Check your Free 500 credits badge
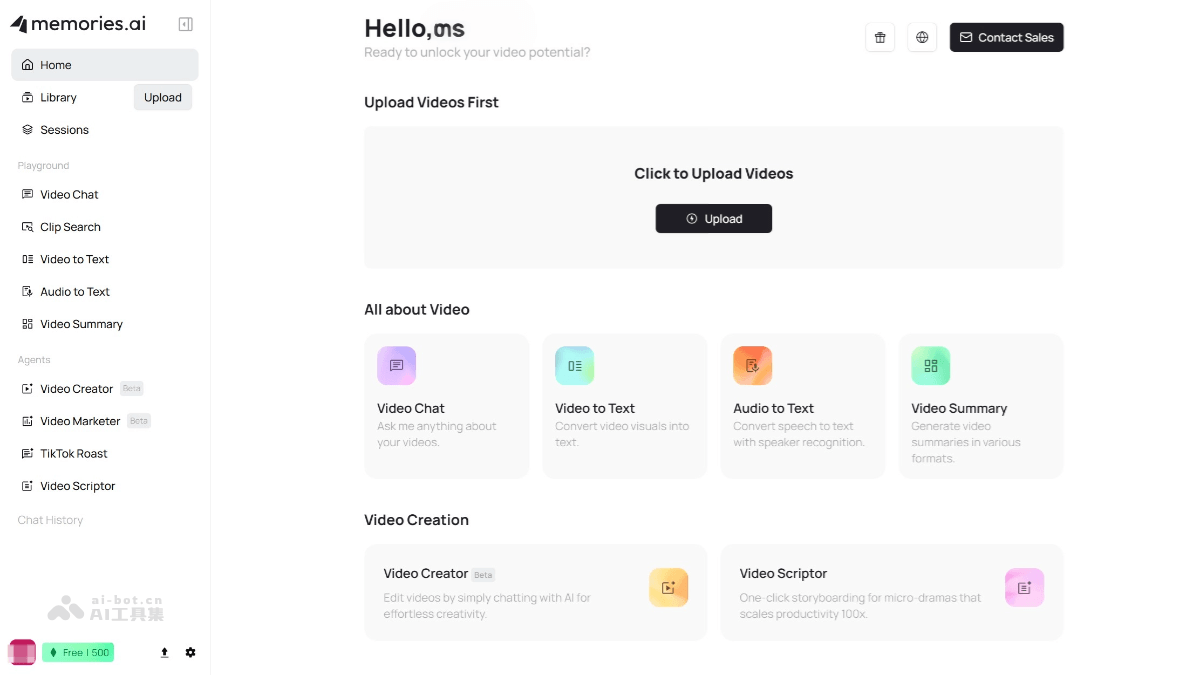Screen dimensions: 1200x675 point(78,652)
